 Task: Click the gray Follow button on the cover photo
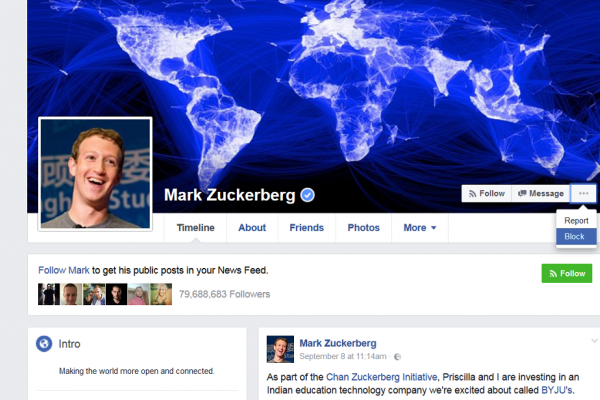coord(487,193)
